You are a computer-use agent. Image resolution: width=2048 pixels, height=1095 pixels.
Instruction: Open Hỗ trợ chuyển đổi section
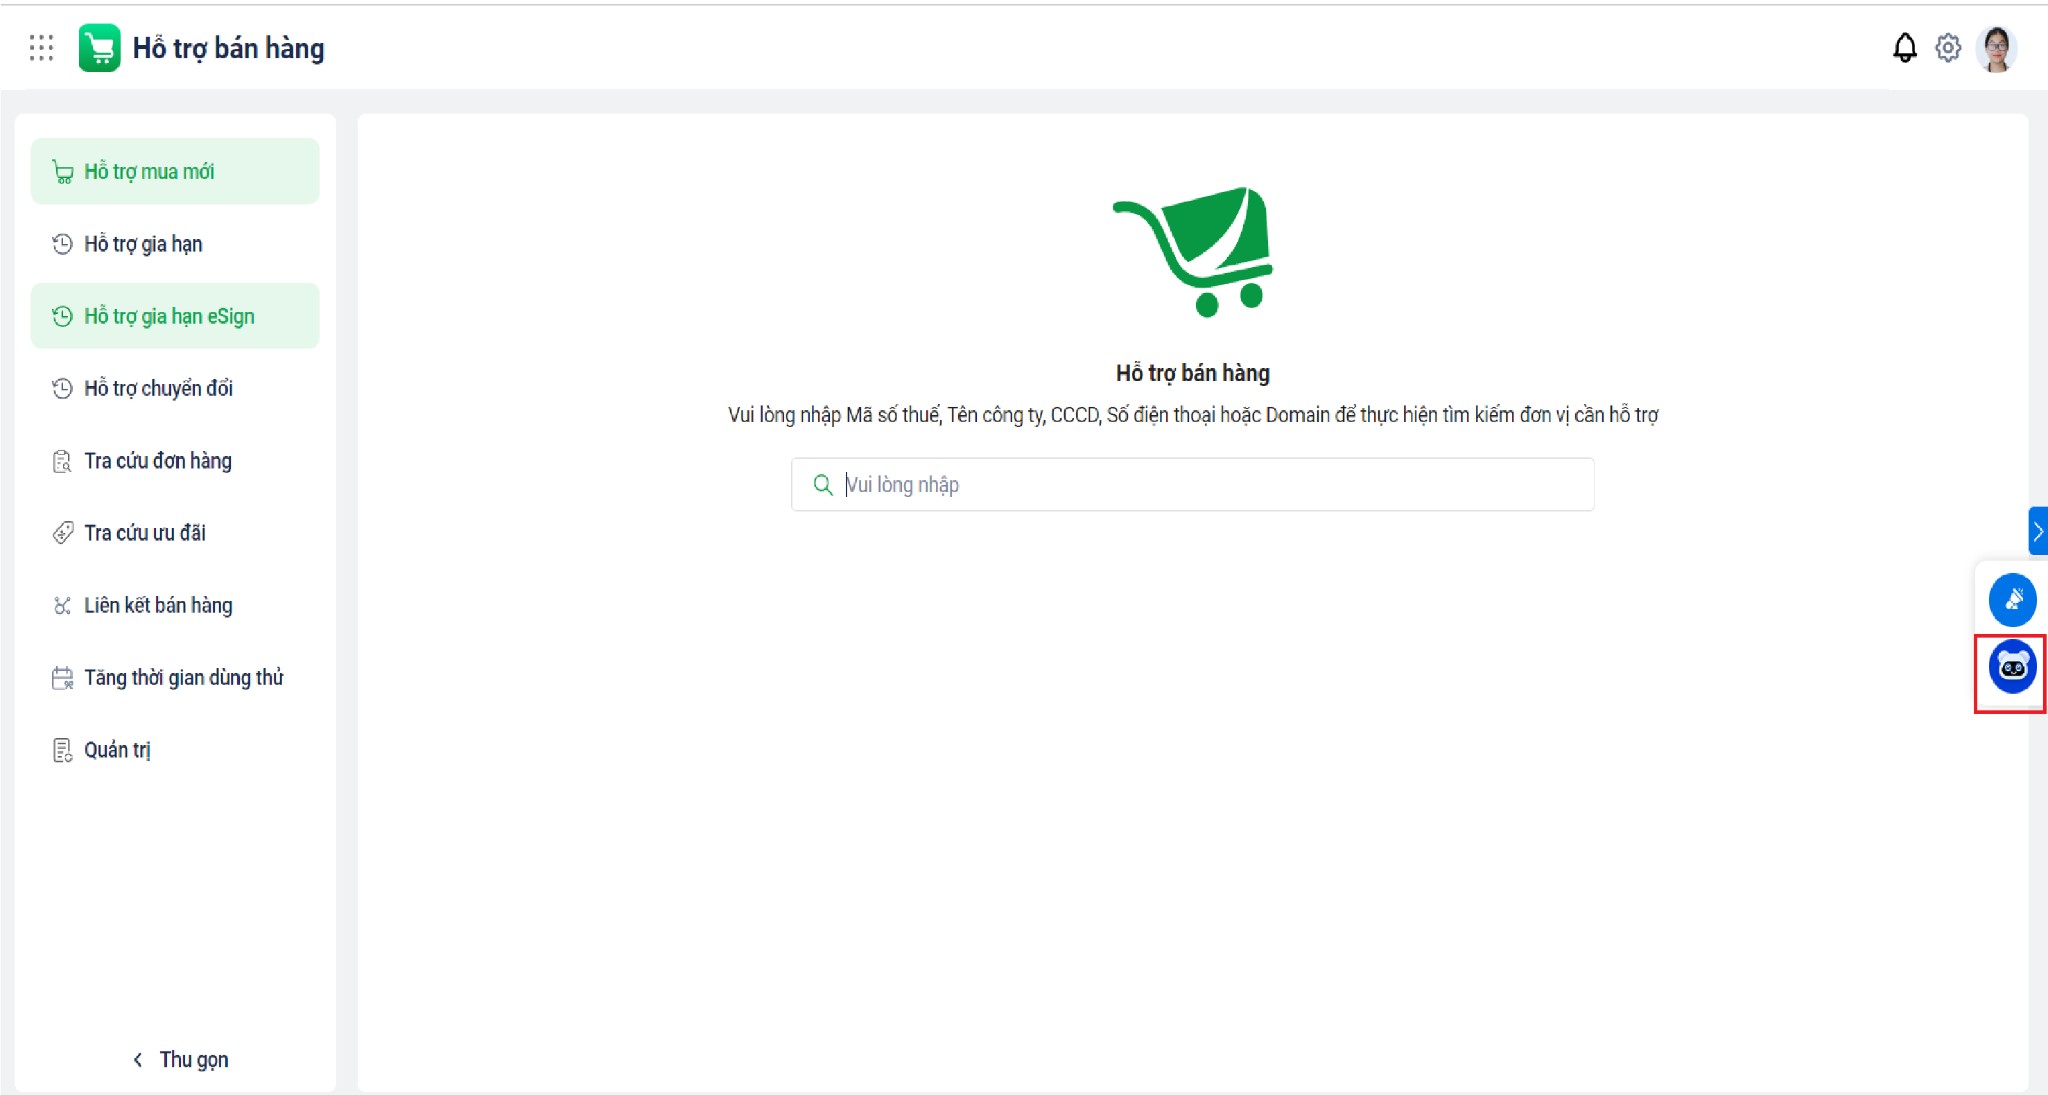(x=158, y=388)
